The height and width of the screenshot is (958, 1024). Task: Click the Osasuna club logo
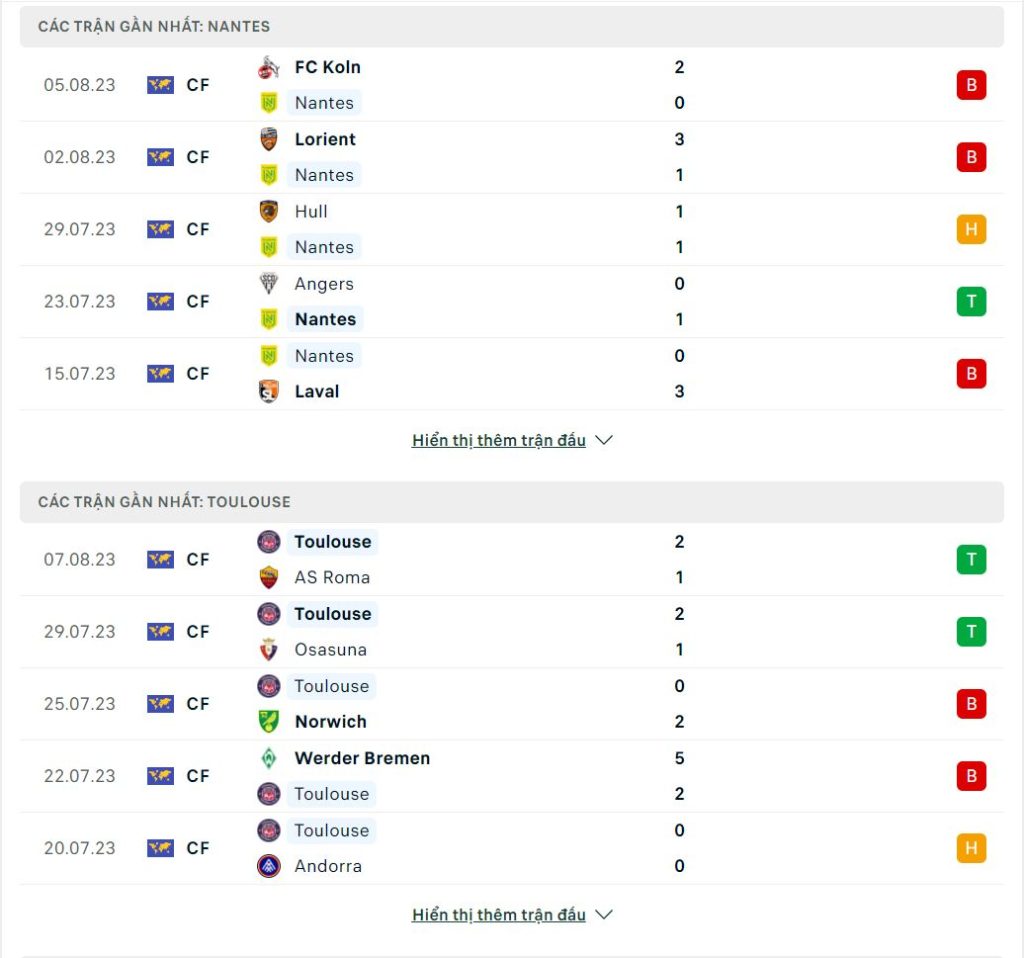pos(268,650)
